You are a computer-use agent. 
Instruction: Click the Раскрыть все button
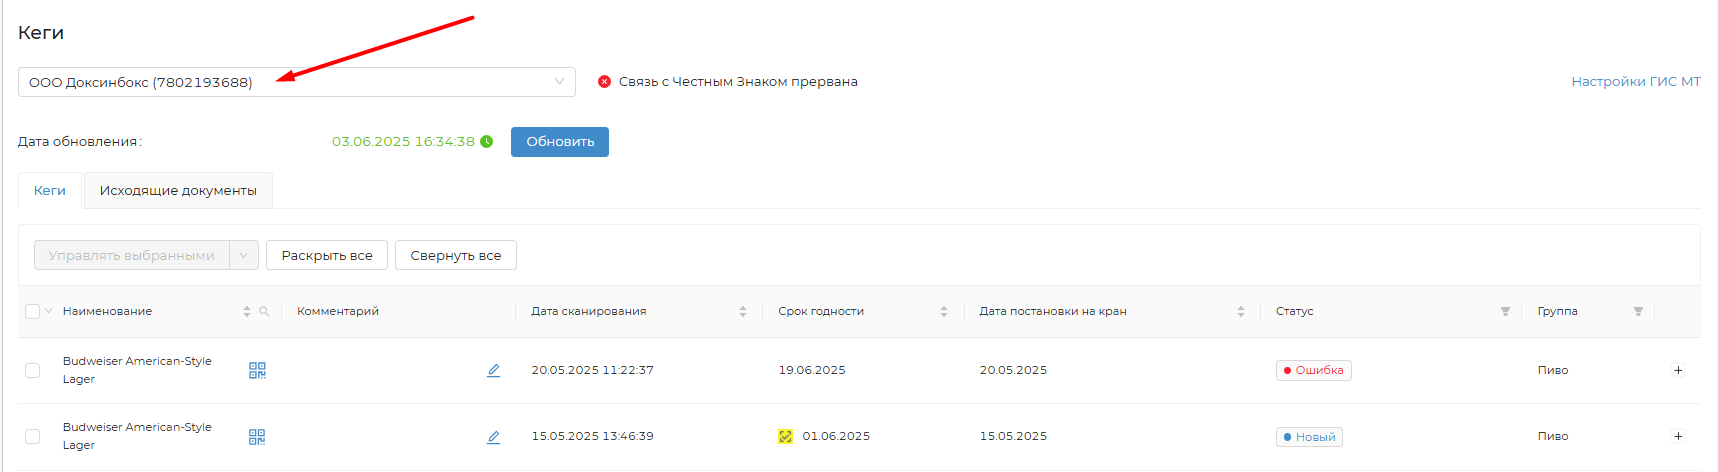point(326,256)
